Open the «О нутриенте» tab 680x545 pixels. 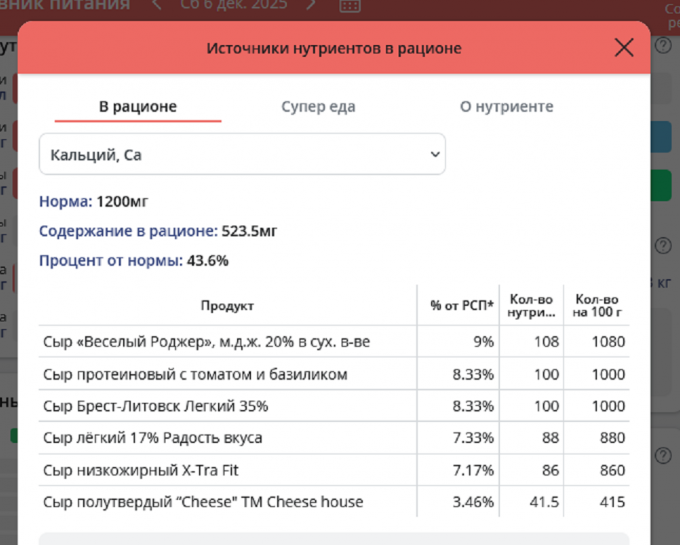(x=506, y=107)
